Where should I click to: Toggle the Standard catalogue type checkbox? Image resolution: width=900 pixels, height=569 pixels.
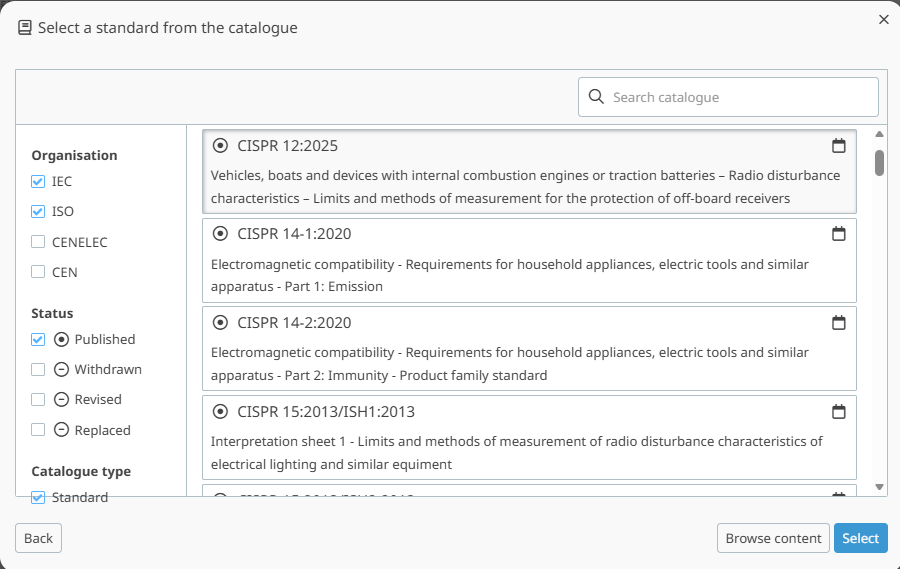(x=38, y=497)
